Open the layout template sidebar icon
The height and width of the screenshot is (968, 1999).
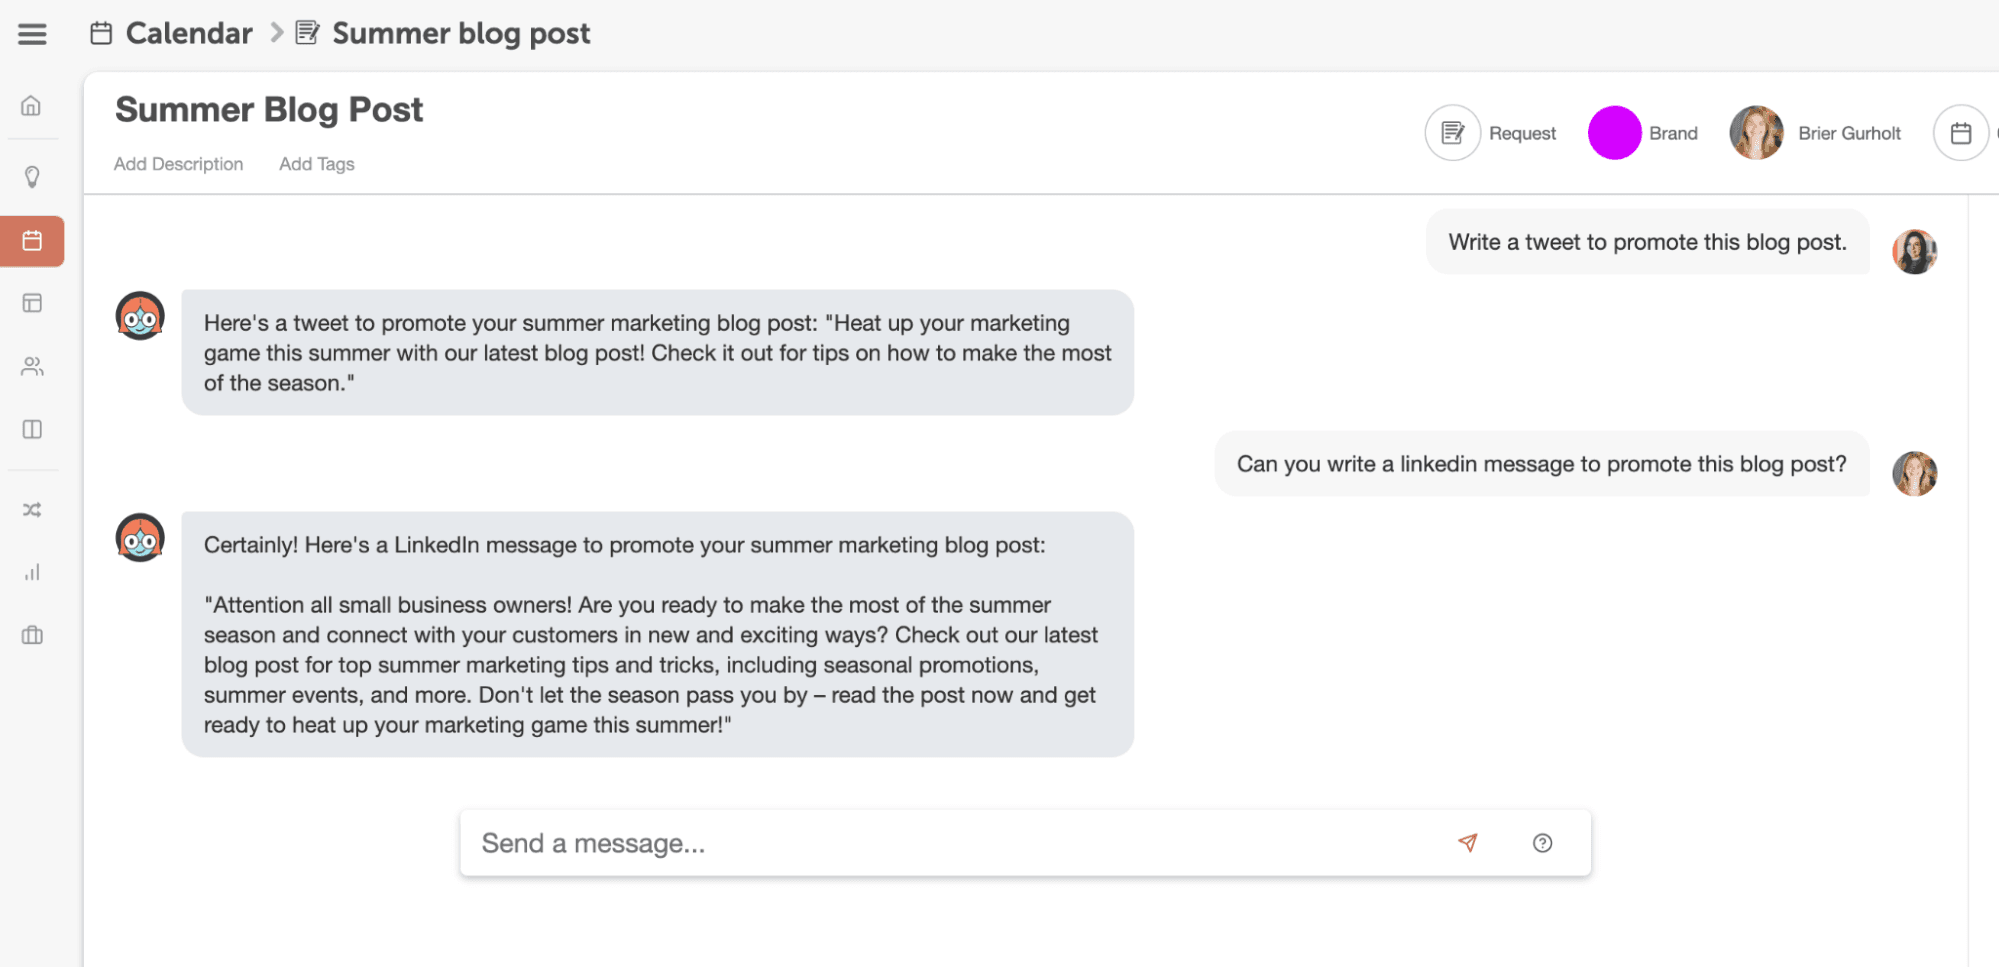tap(32, 303)
